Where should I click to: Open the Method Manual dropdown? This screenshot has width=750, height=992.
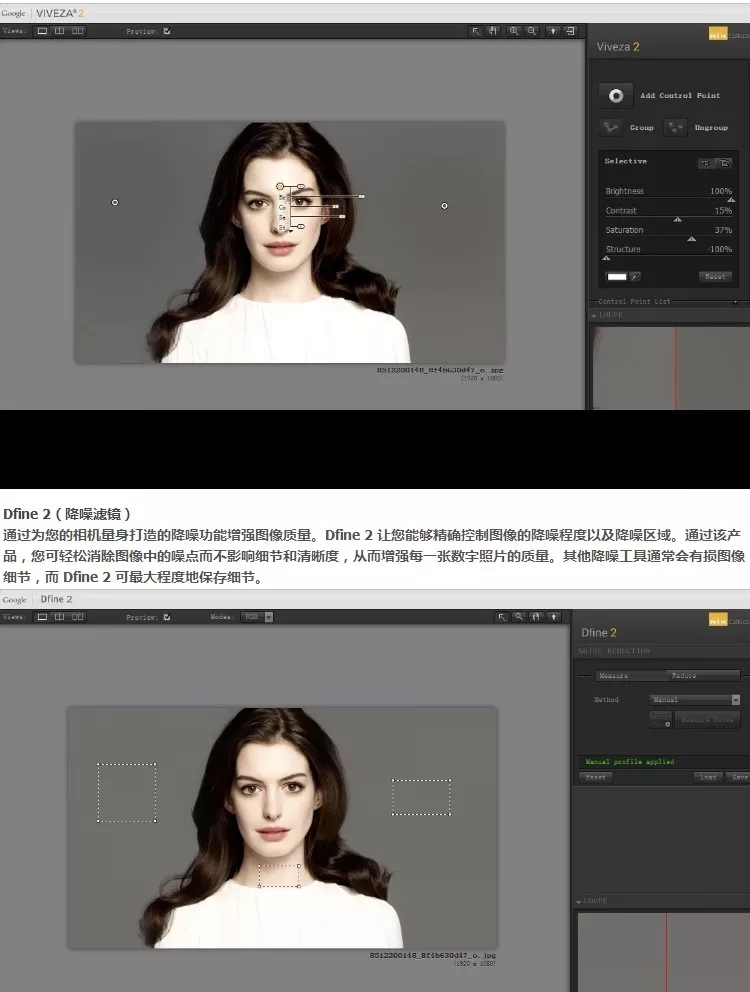[694, 700]
